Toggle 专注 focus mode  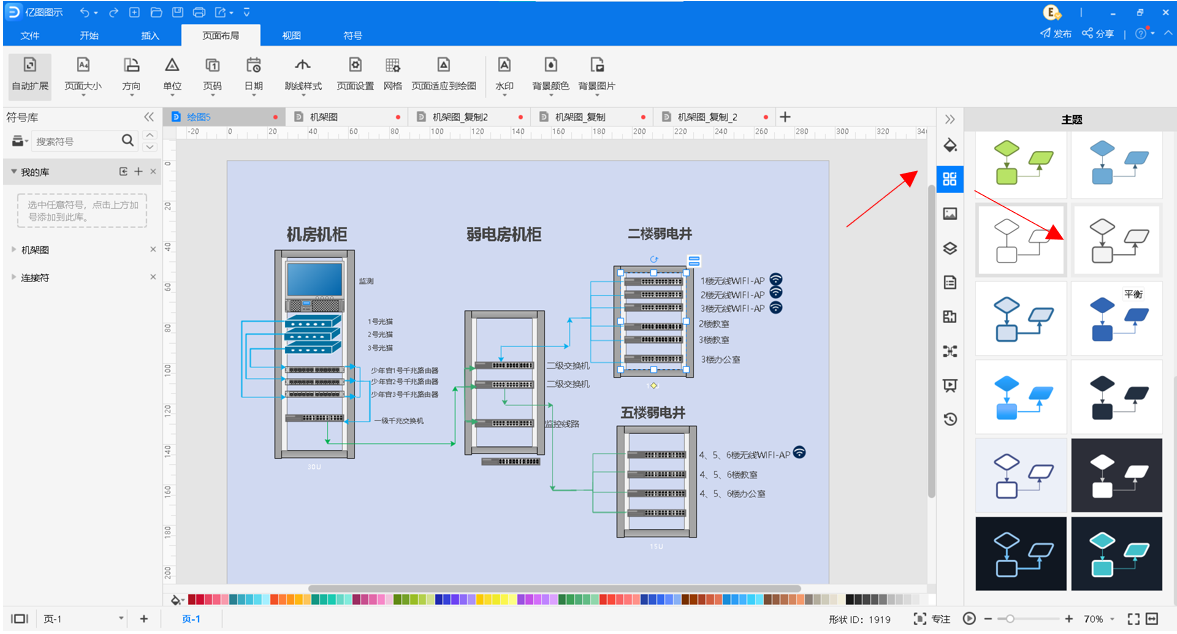pos(932,619)
